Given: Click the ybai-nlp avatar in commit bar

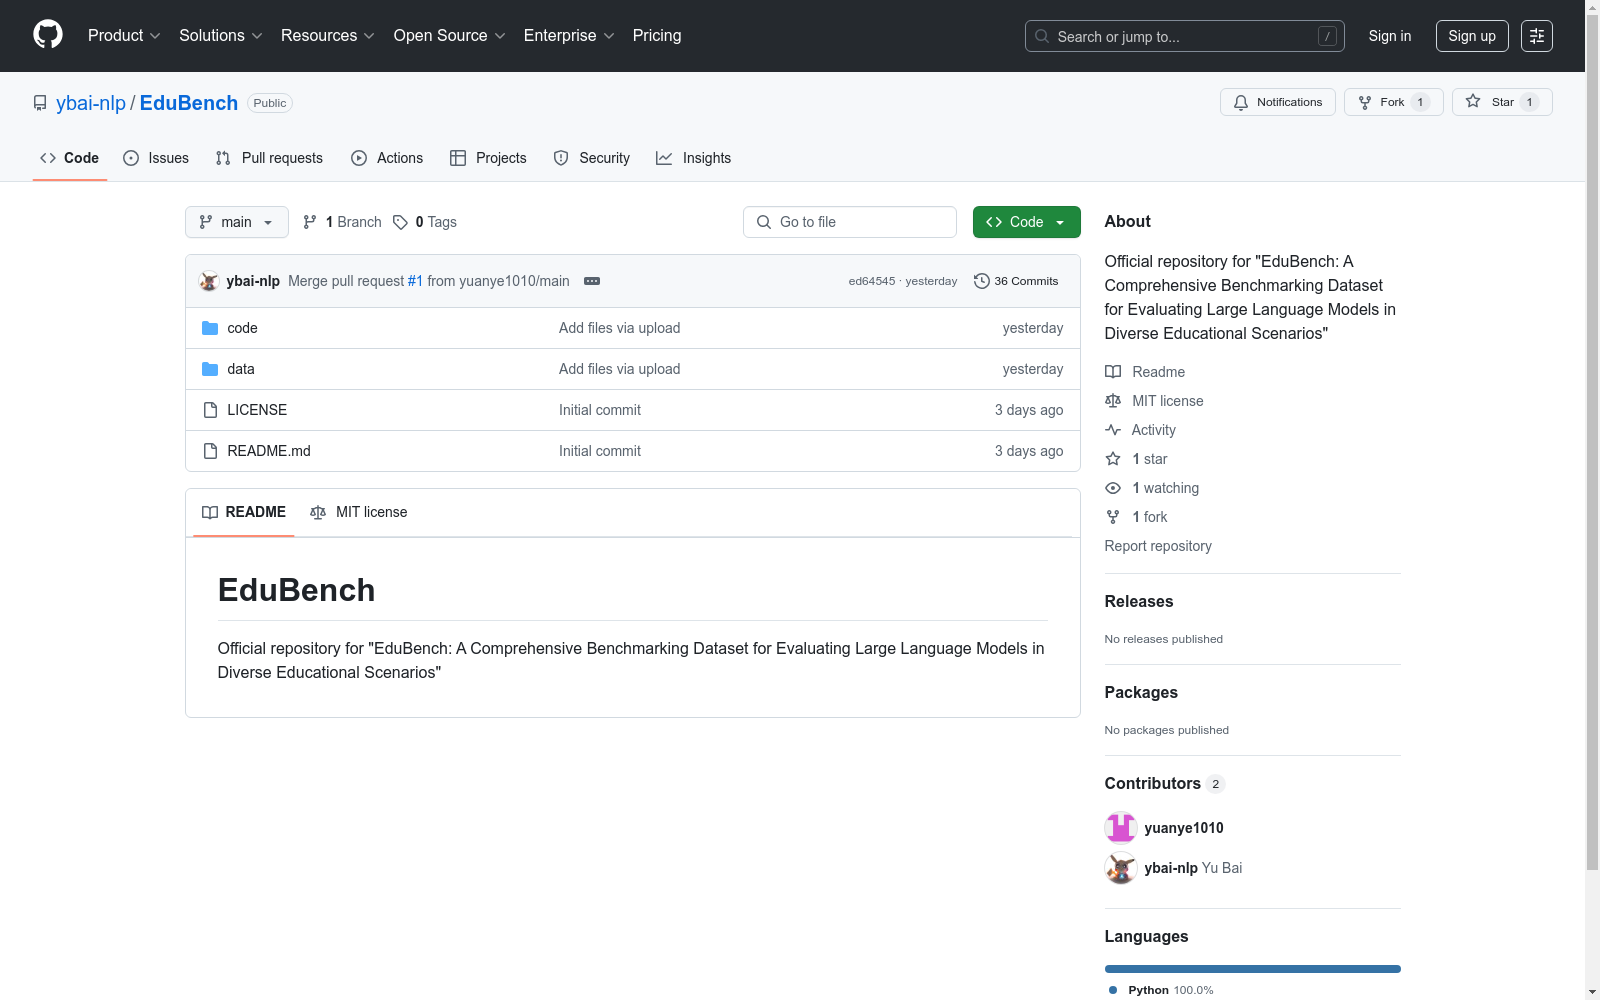Looking at the screenshot, I should pos(209,281).
